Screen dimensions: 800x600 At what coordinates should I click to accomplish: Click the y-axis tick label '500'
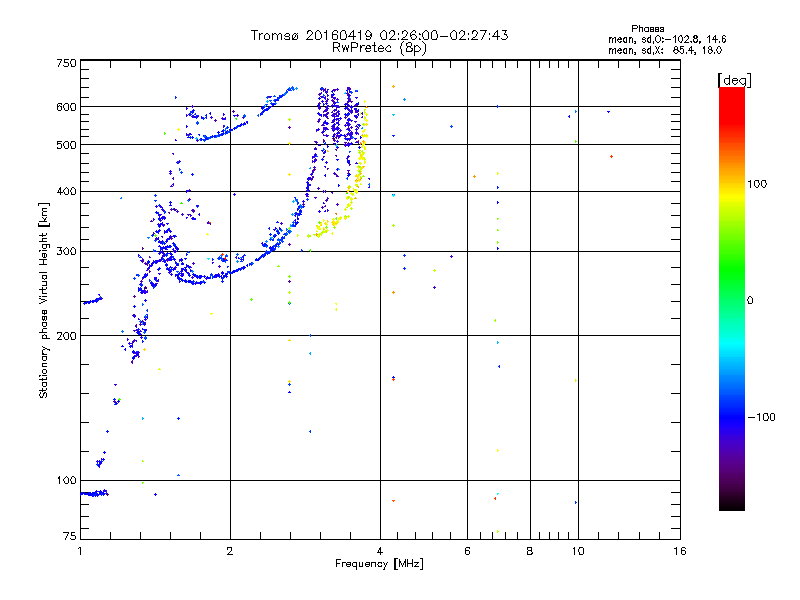(66, 145)
